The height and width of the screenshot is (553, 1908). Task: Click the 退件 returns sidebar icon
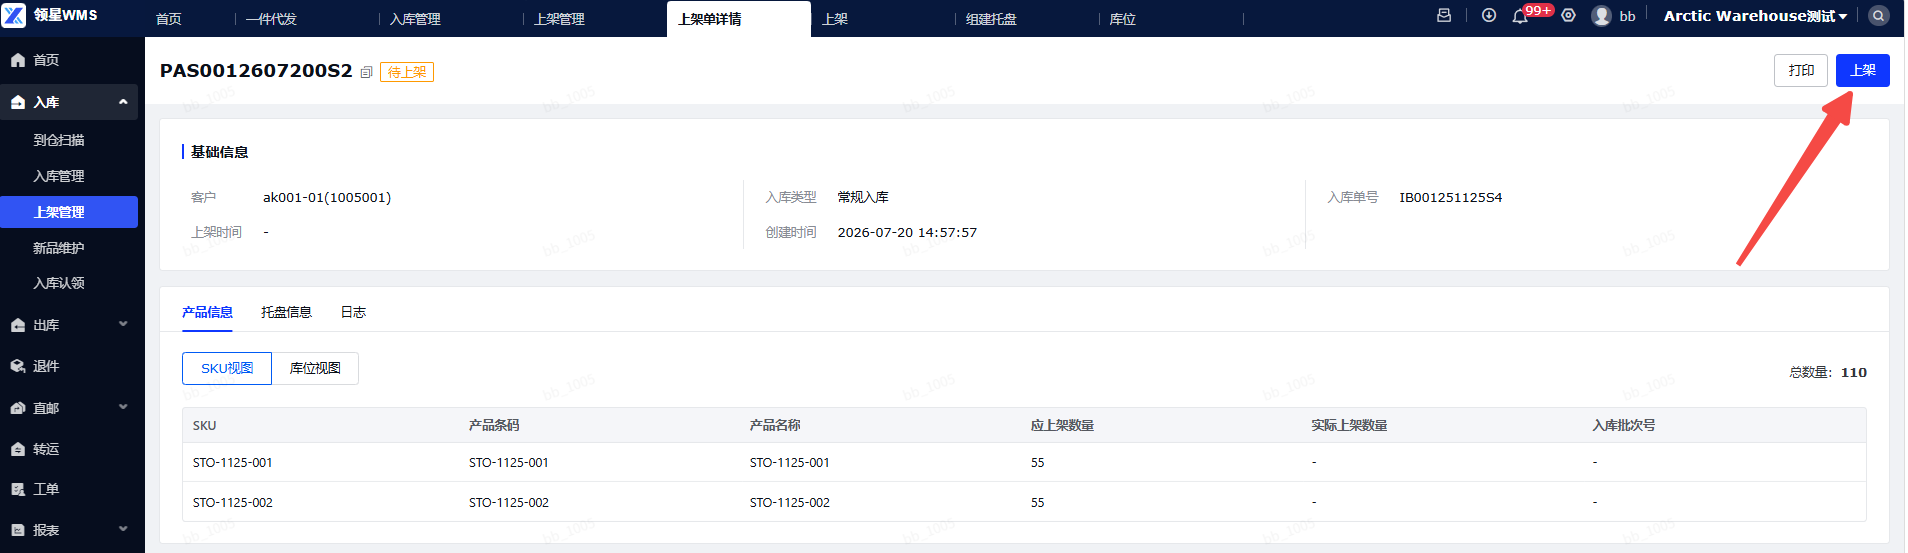tap(18, 366)
